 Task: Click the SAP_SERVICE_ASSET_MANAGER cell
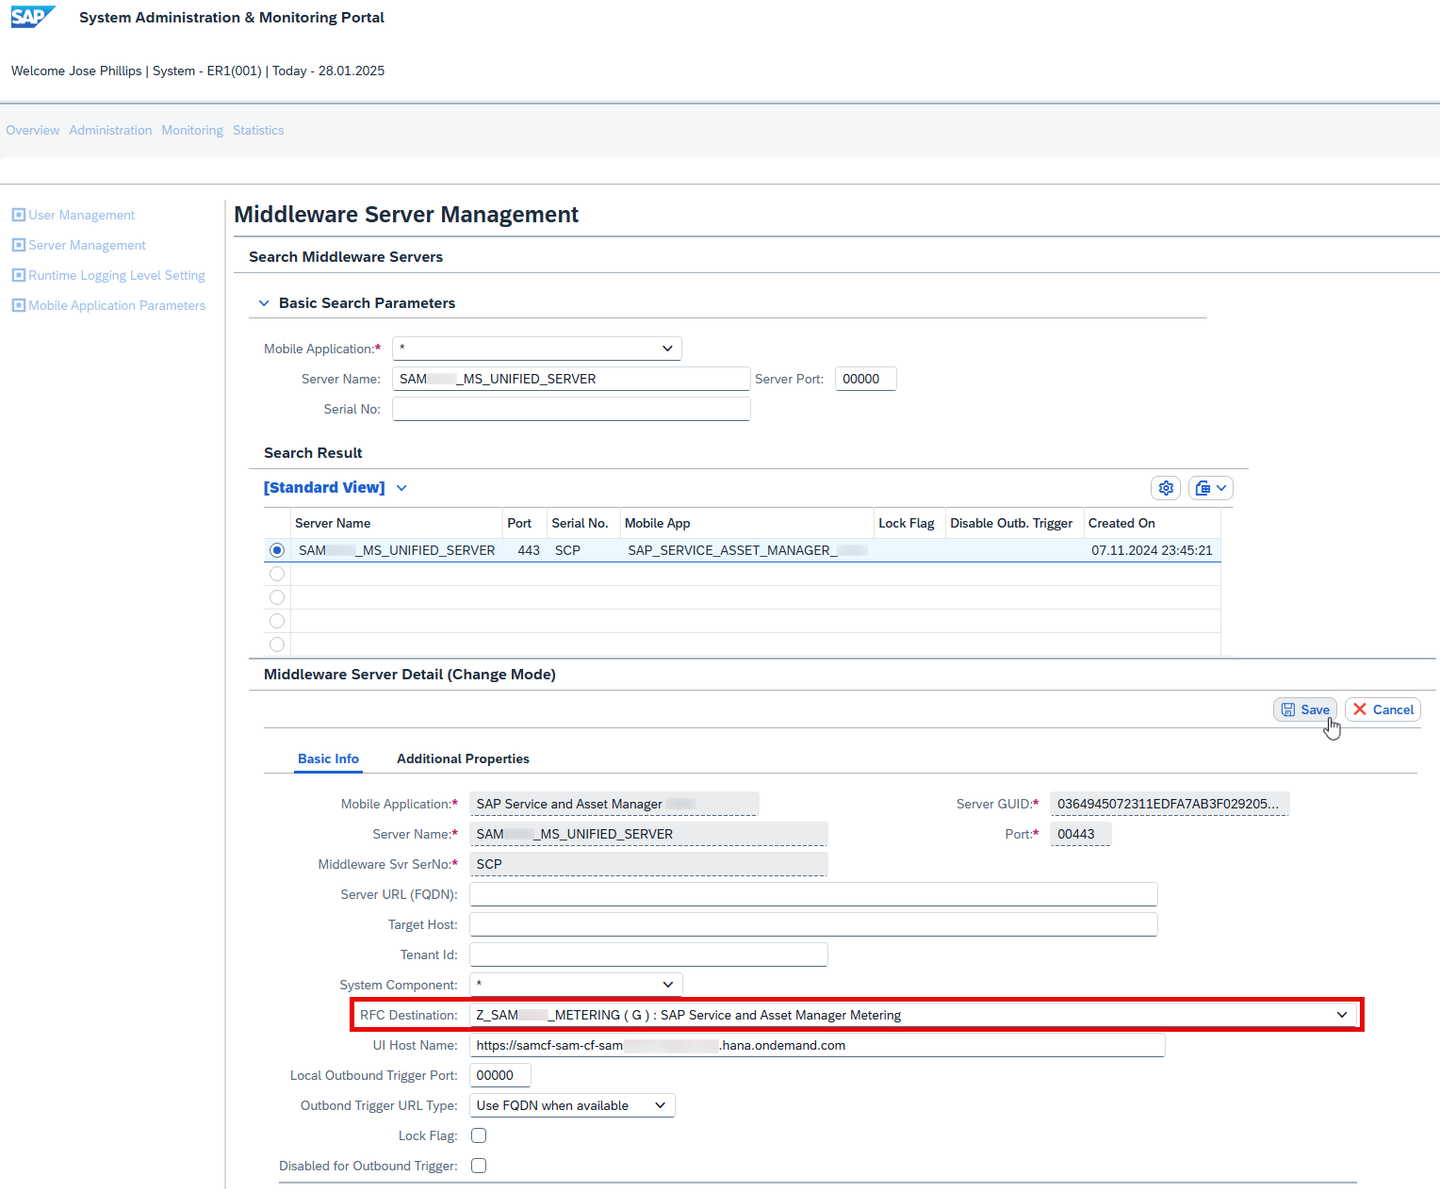[747, 550]
